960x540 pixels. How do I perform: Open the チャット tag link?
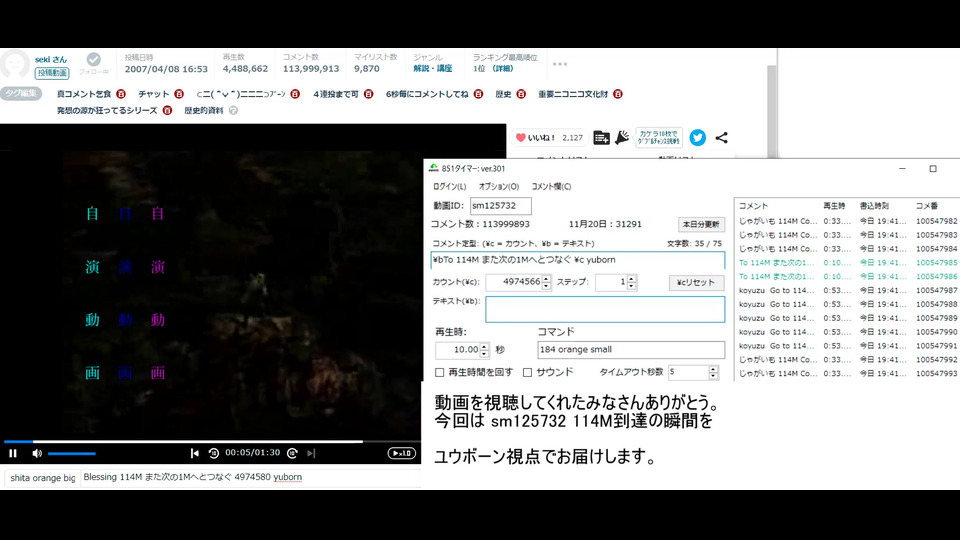click(x=154, y=94)
